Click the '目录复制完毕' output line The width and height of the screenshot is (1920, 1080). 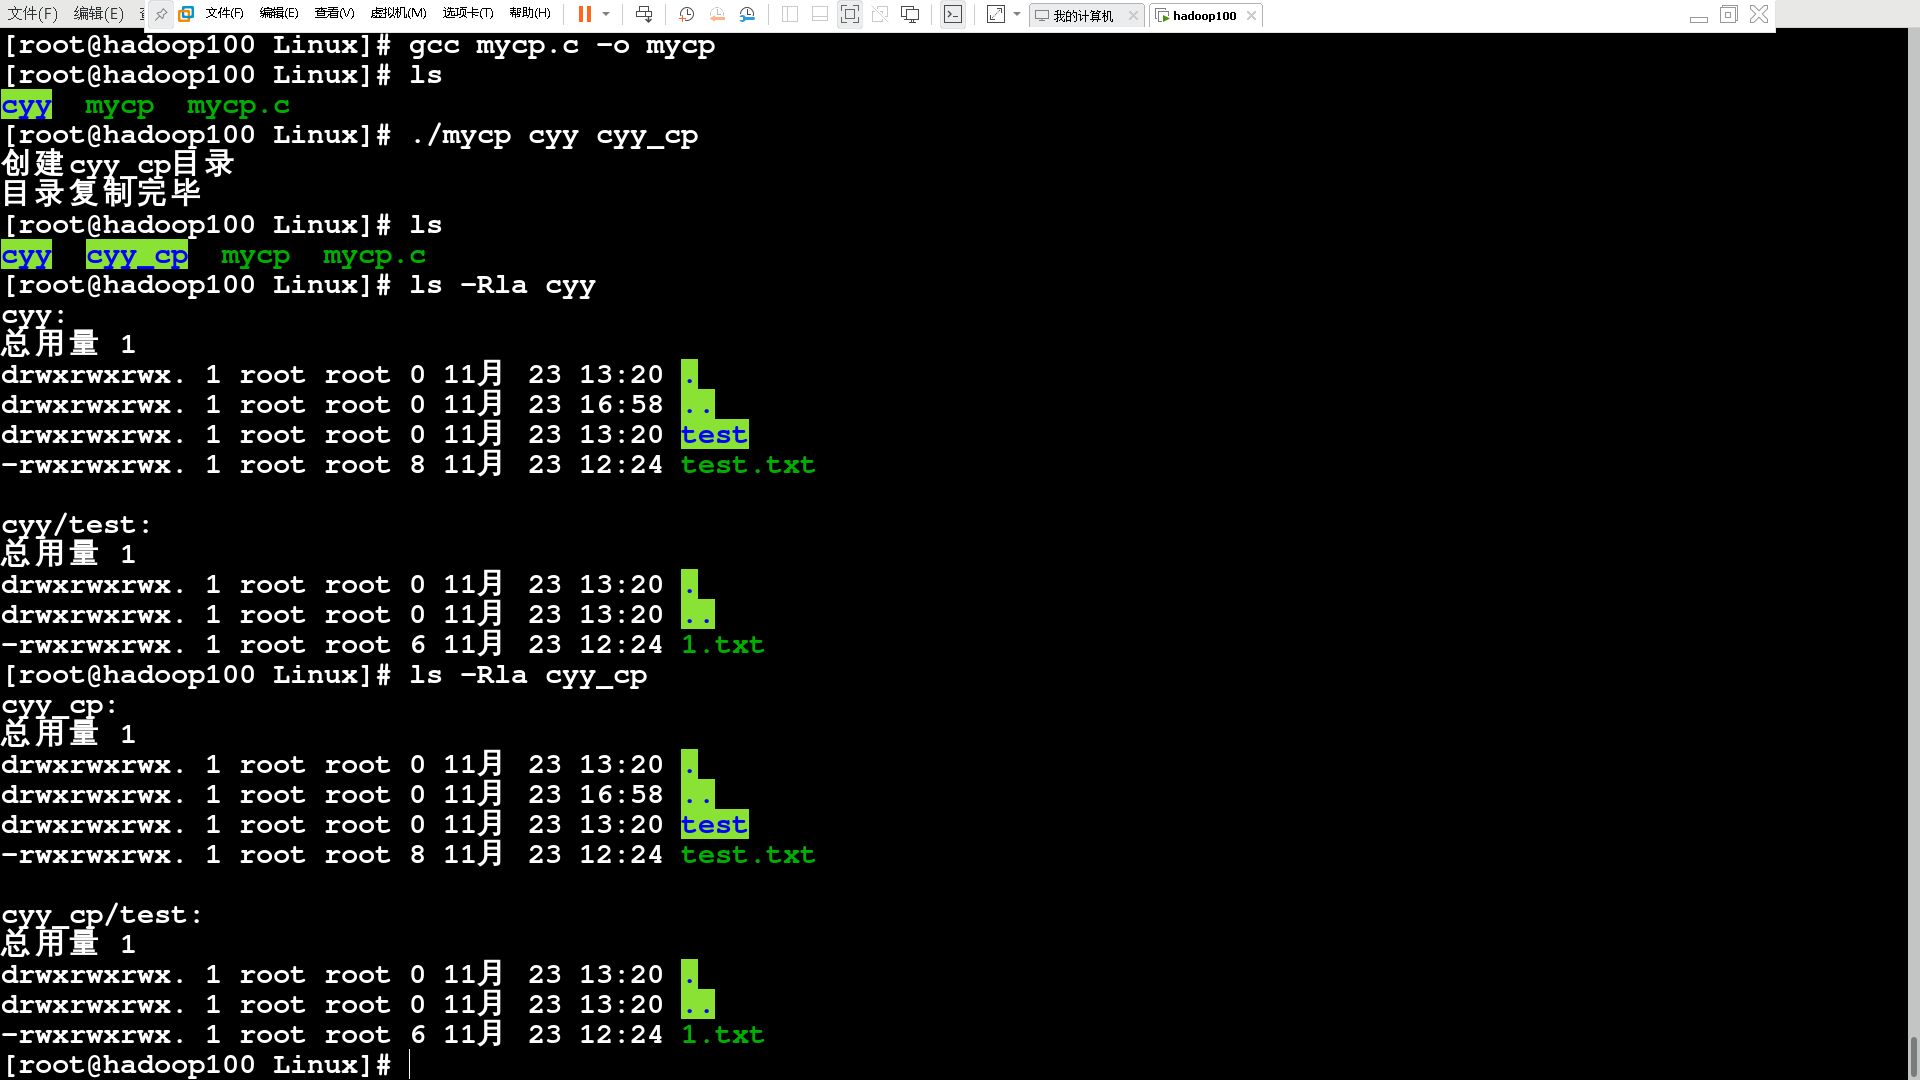tap(101, 192)
